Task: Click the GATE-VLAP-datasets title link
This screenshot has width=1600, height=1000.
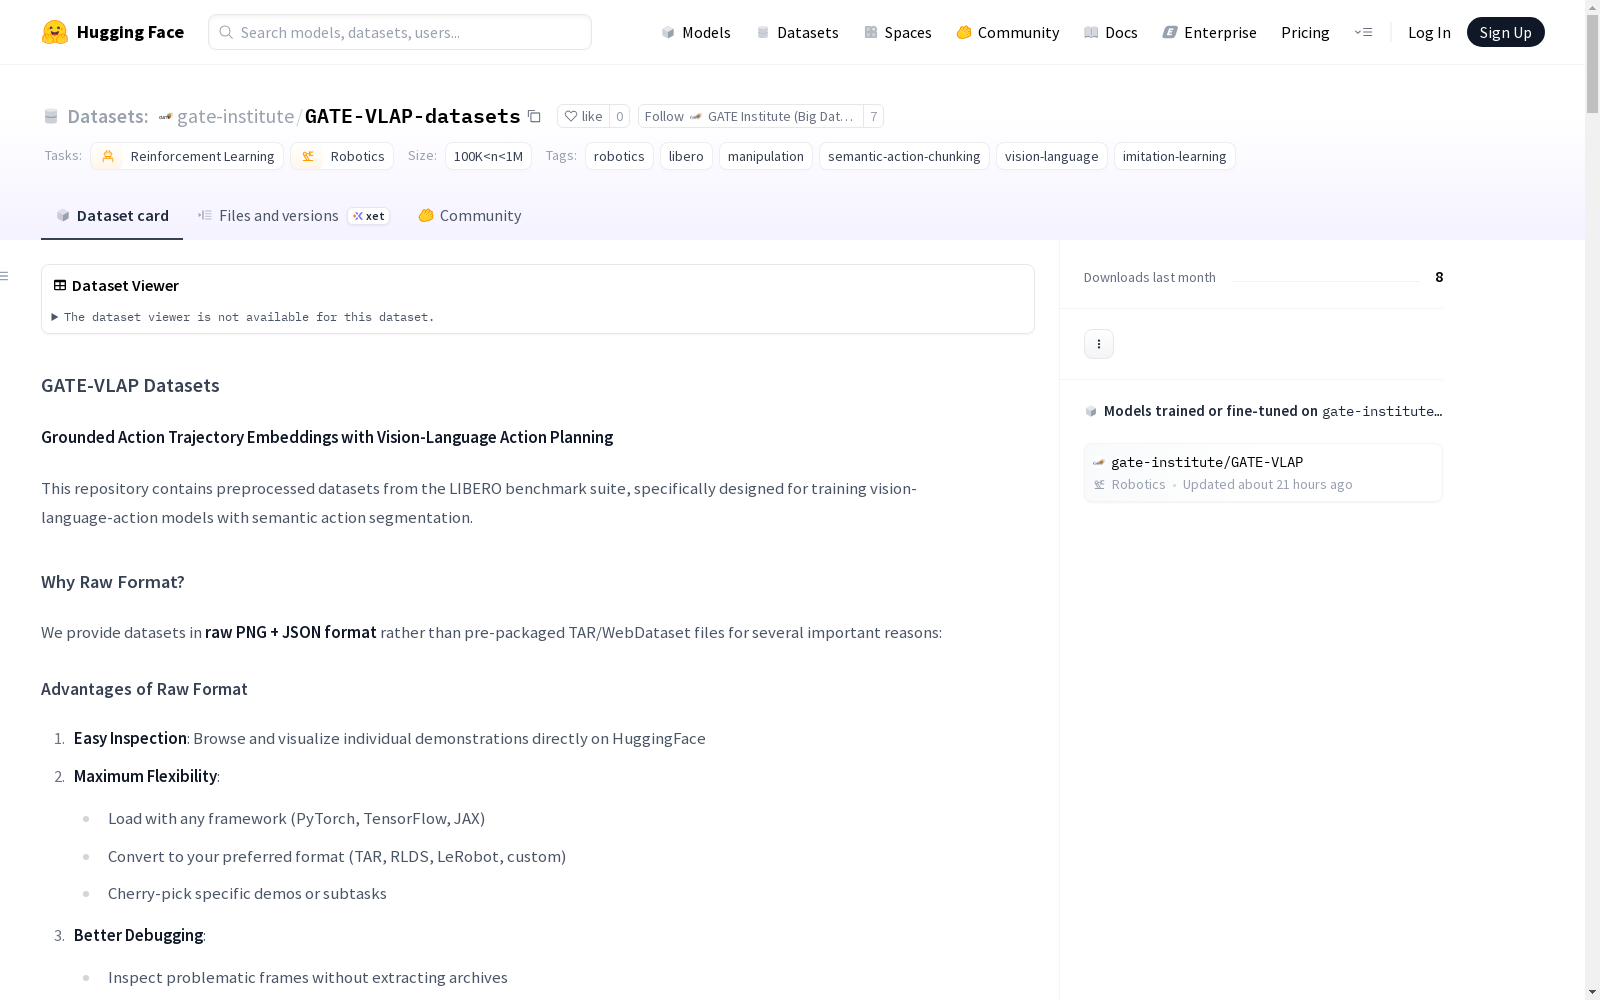Action: [x=412, y=116]
